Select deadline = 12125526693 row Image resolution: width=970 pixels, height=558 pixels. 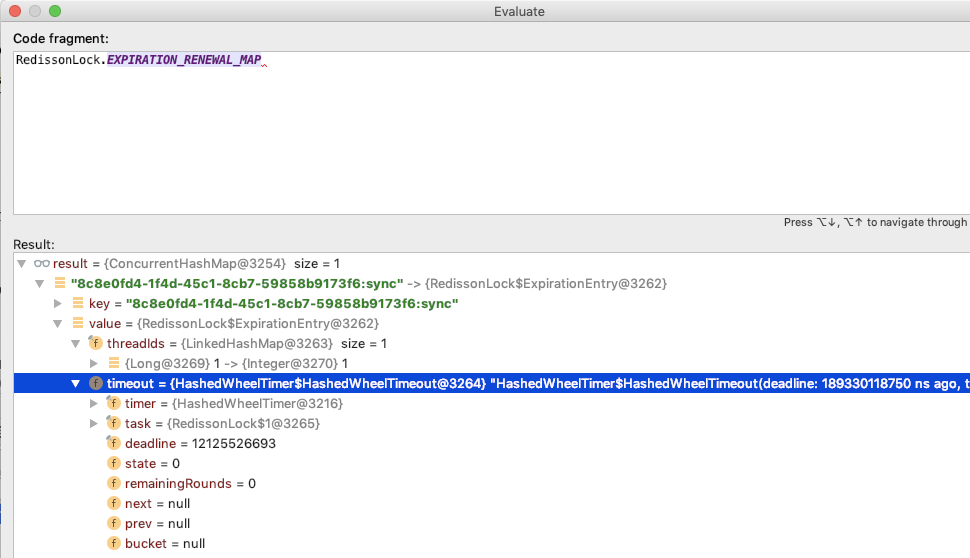coord(492,444)
